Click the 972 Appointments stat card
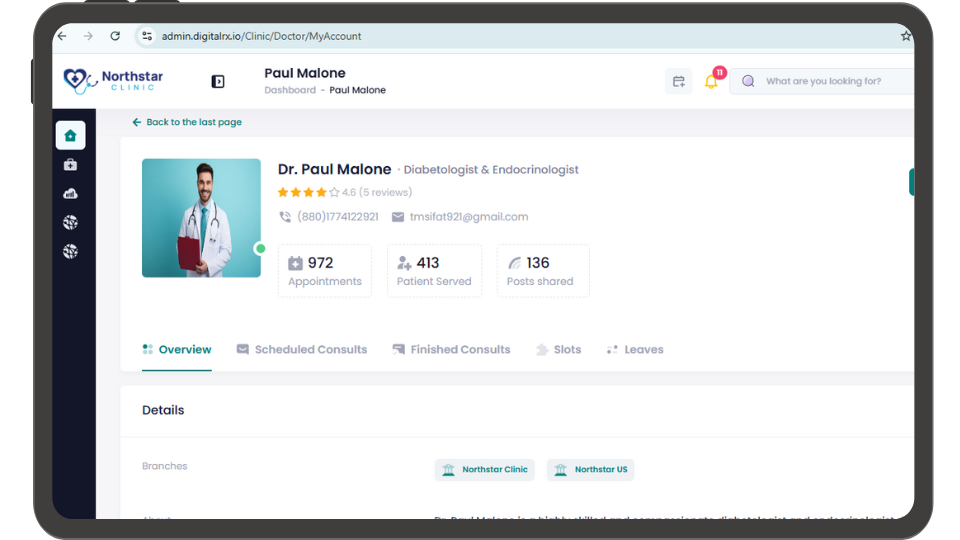Image resolution: width=960 pixels, height=540 pixels. 325,271
